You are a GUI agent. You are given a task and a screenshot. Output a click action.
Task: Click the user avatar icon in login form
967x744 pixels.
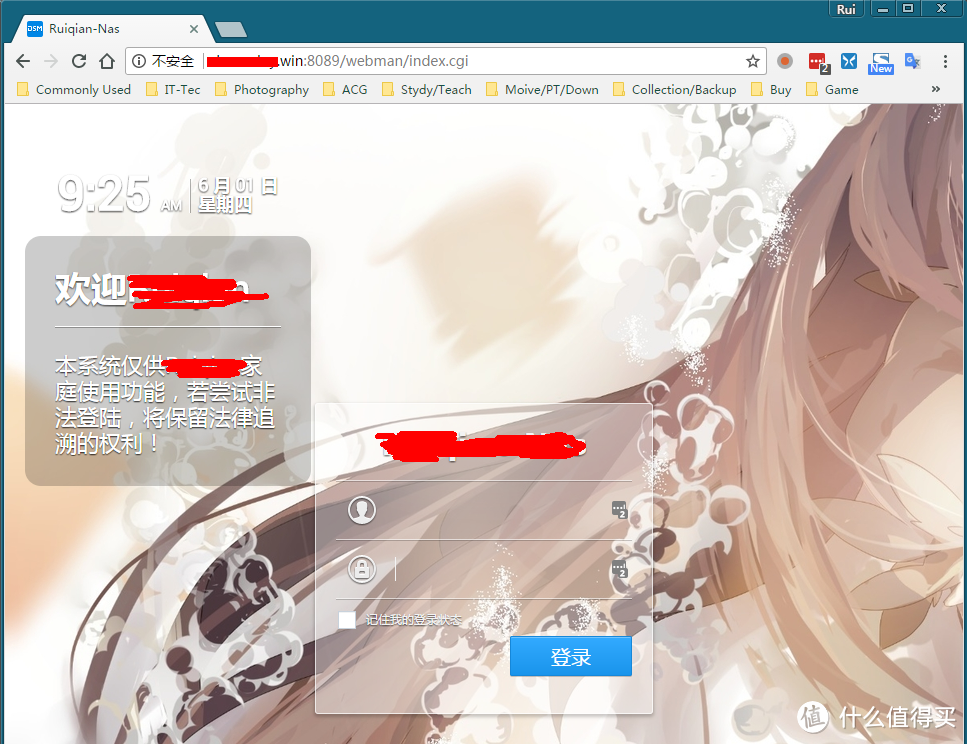click(x=362, y=510)
